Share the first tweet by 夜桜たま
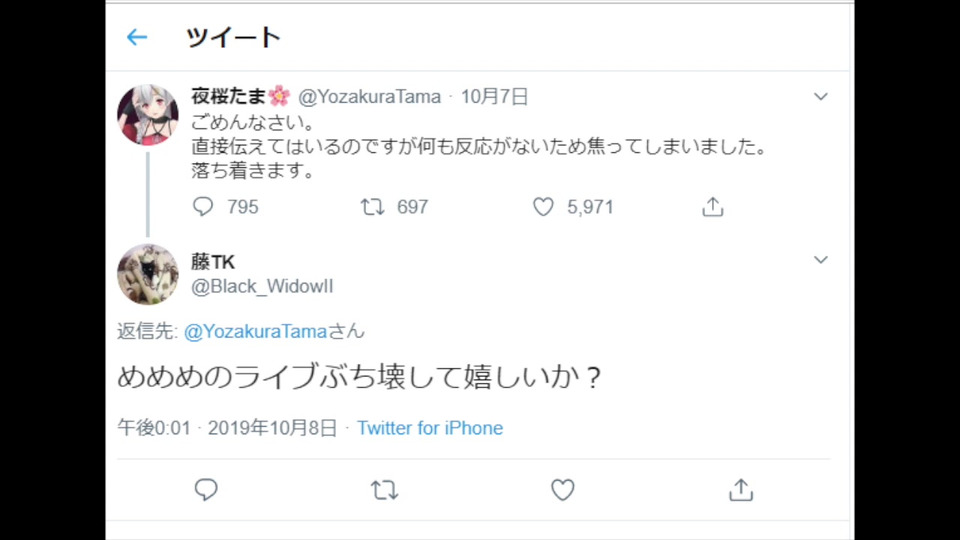 pyautogui.click(x=712, y=207)
